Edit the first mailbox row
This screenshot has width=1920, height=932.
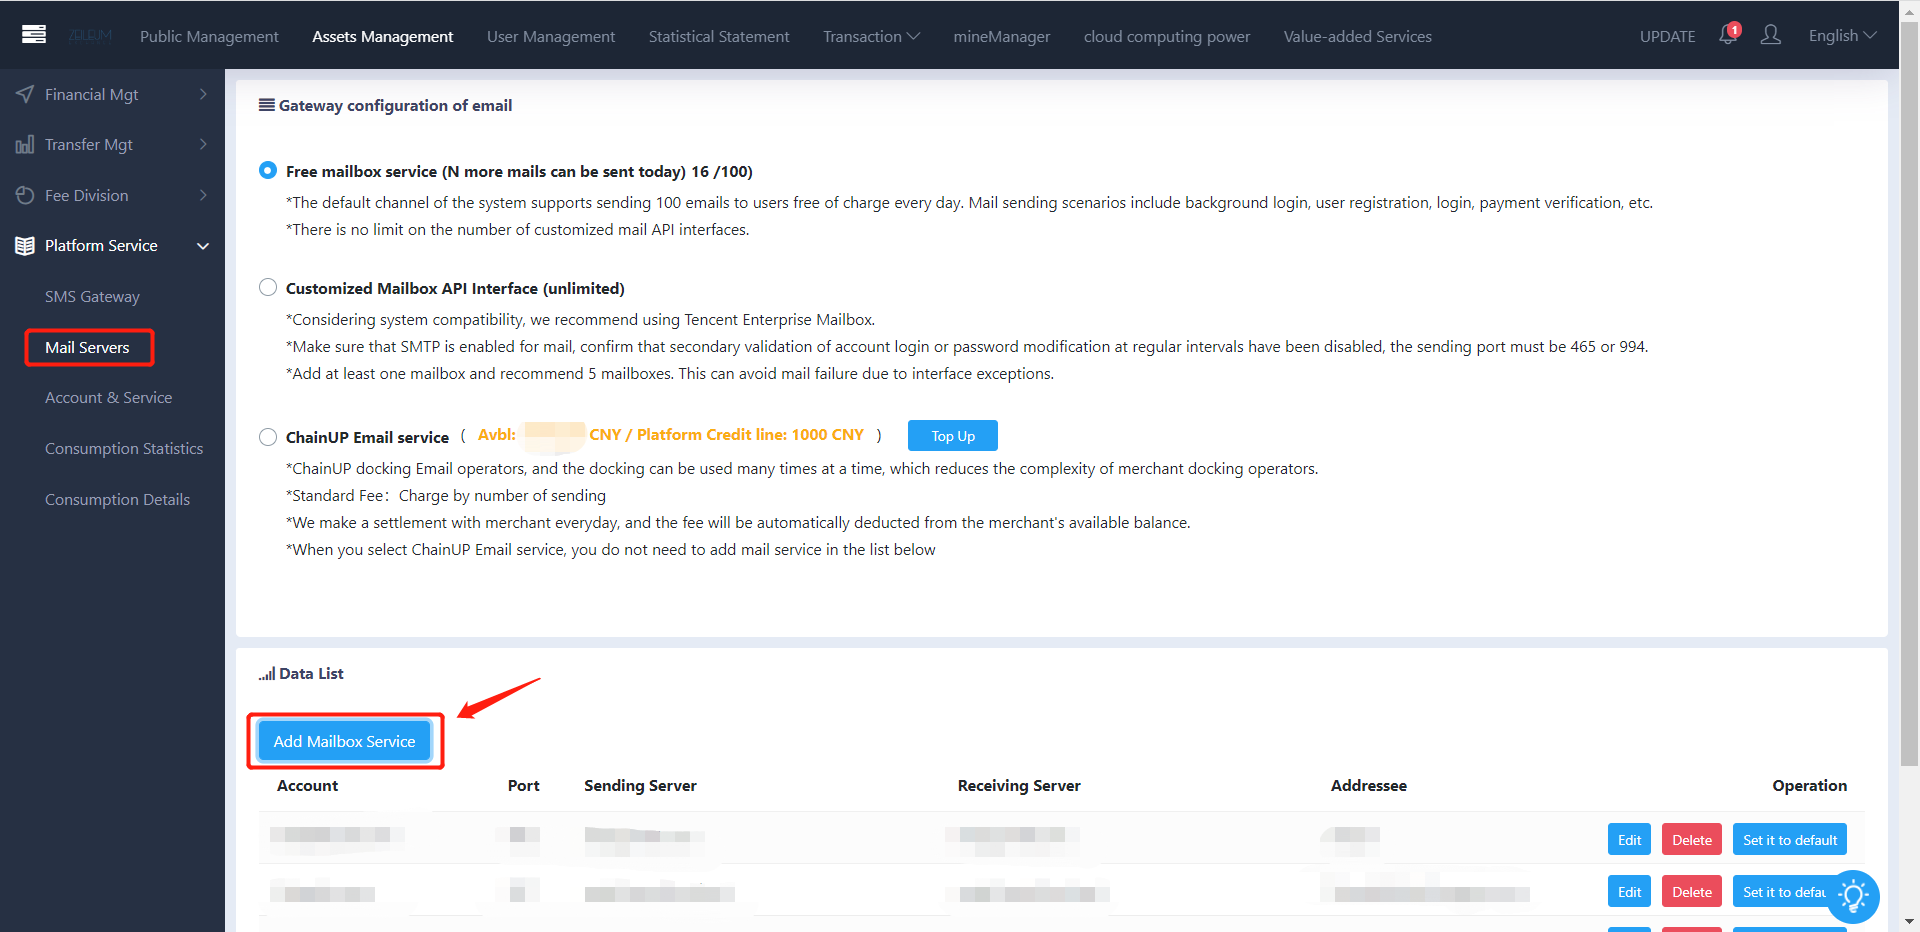(1629, 840)
